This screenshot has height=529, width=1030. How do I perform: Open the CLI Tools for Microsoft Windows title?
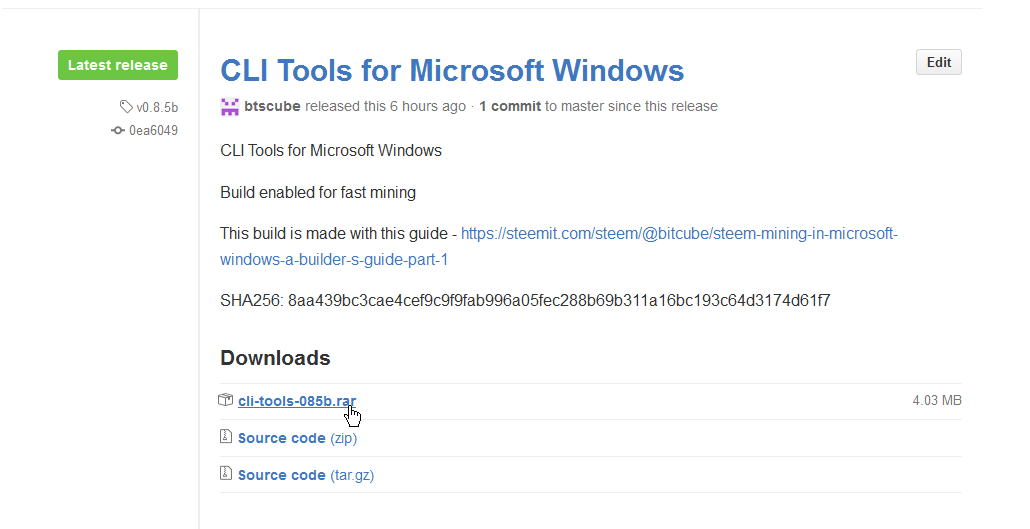[x=452, y=70]
